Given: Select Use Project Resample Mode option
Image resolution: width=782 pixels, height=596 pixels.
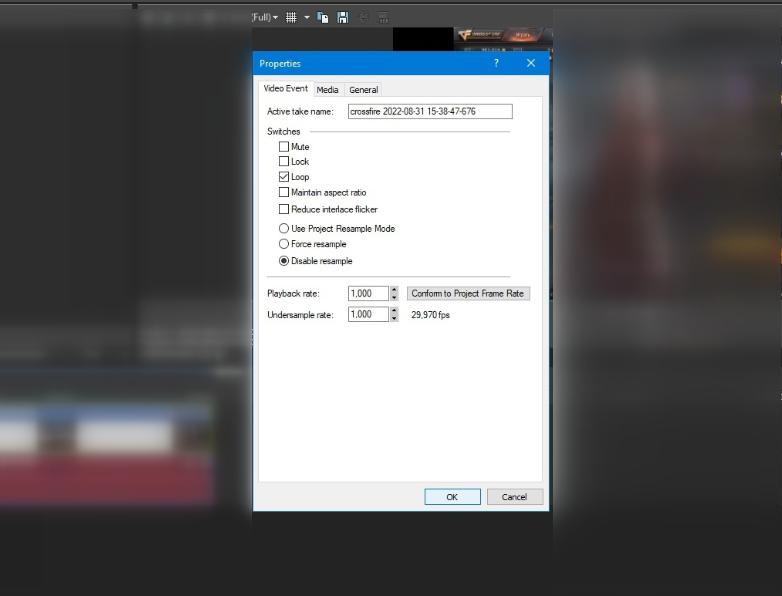Looking at the screenshot, I should [x=284, y=228].
